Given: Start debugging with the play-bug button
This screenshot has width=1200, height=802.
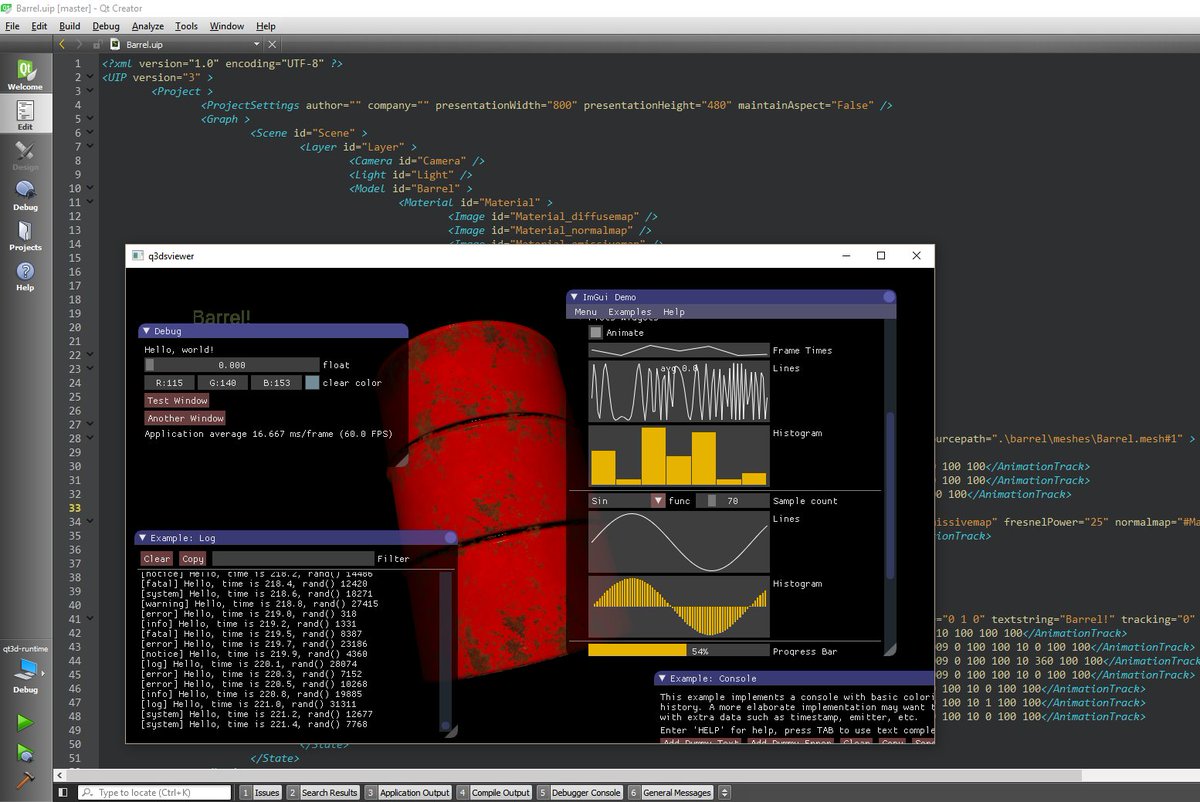Looking at the screenshot, I should [25, 752].
